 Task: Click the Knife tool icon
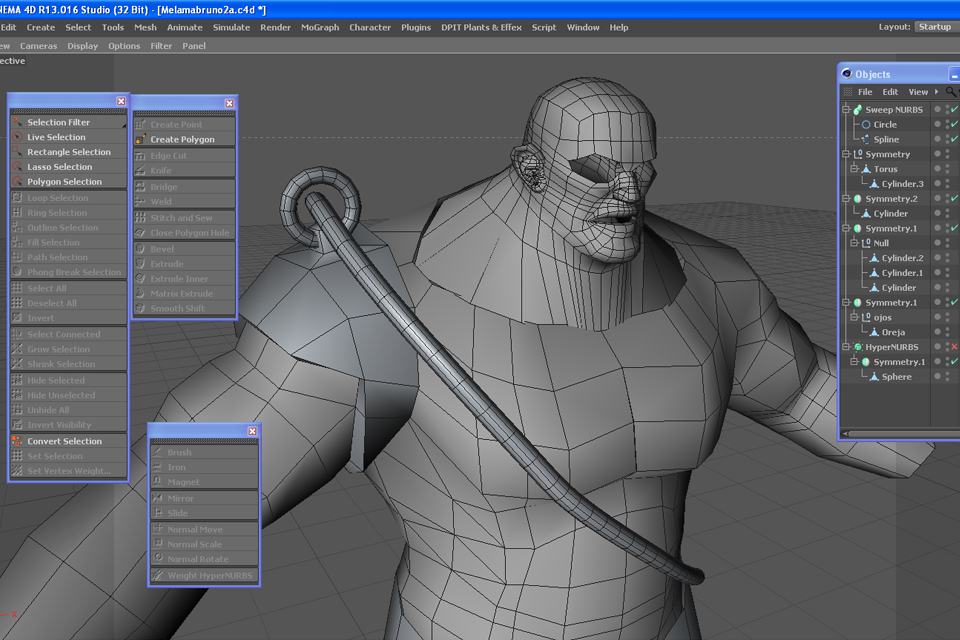pyautogui.click(x=141, y=170)
